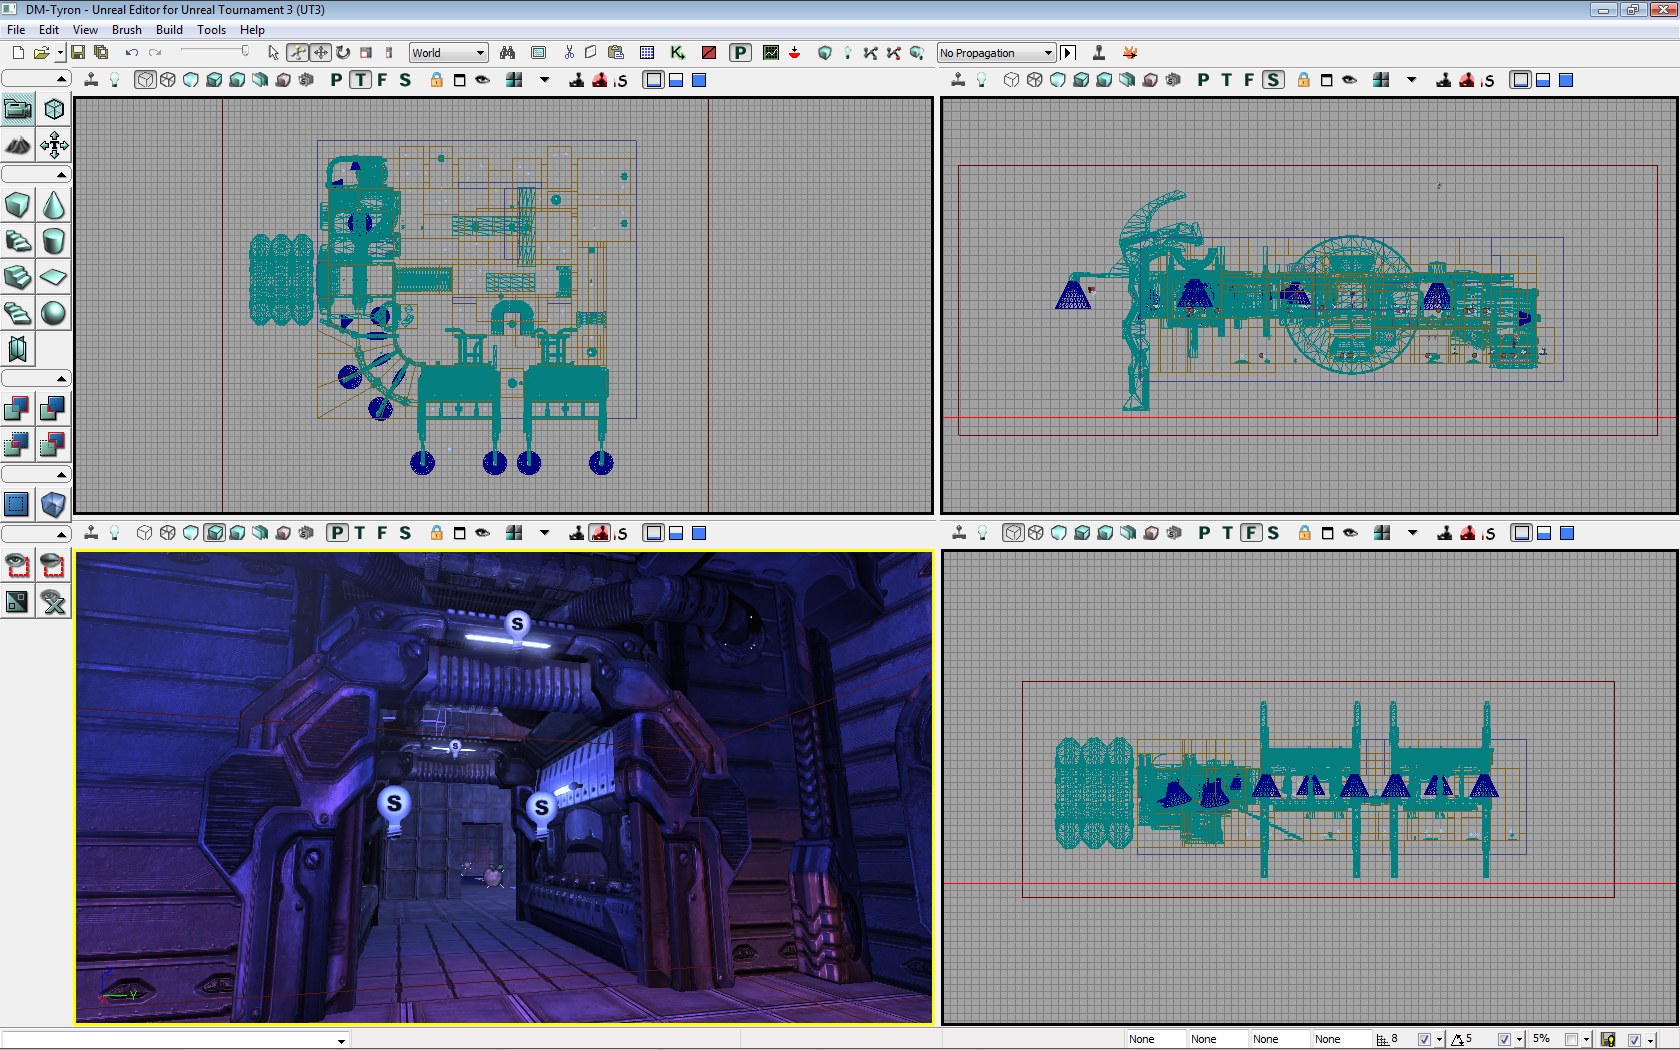Image resolution: width=1680 pixels, height=1050 pixels.
Task: Hide selected actors
Action: tap(54, 565)
